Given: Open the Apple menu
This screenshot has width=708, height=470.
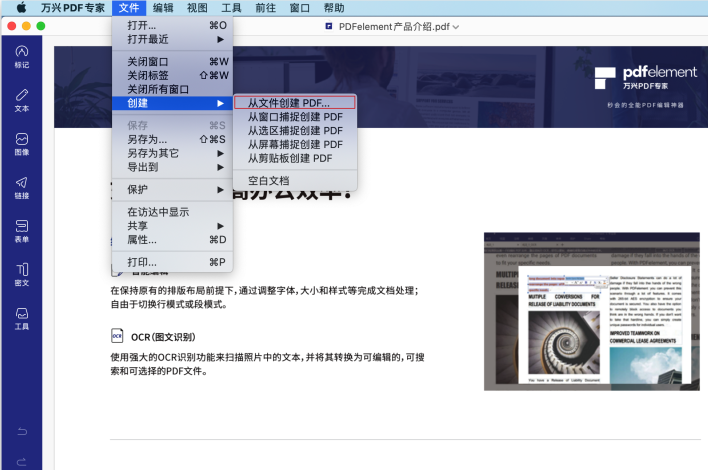Looking at the screenshot, I should click(20, 8).
